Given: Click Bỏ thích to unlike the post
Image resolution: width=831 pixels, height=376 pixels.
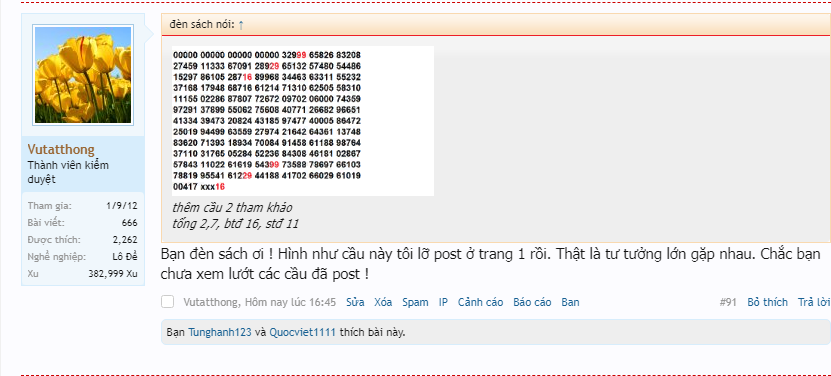Looking at the screenshot, I should 767,302.
